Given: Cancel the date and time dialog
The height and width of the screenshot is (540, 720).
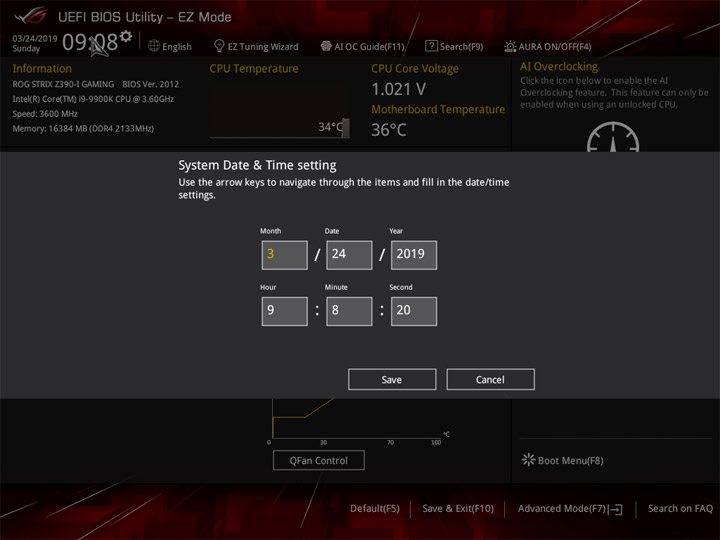Looking at the screenshot, I should coord(490,379).
